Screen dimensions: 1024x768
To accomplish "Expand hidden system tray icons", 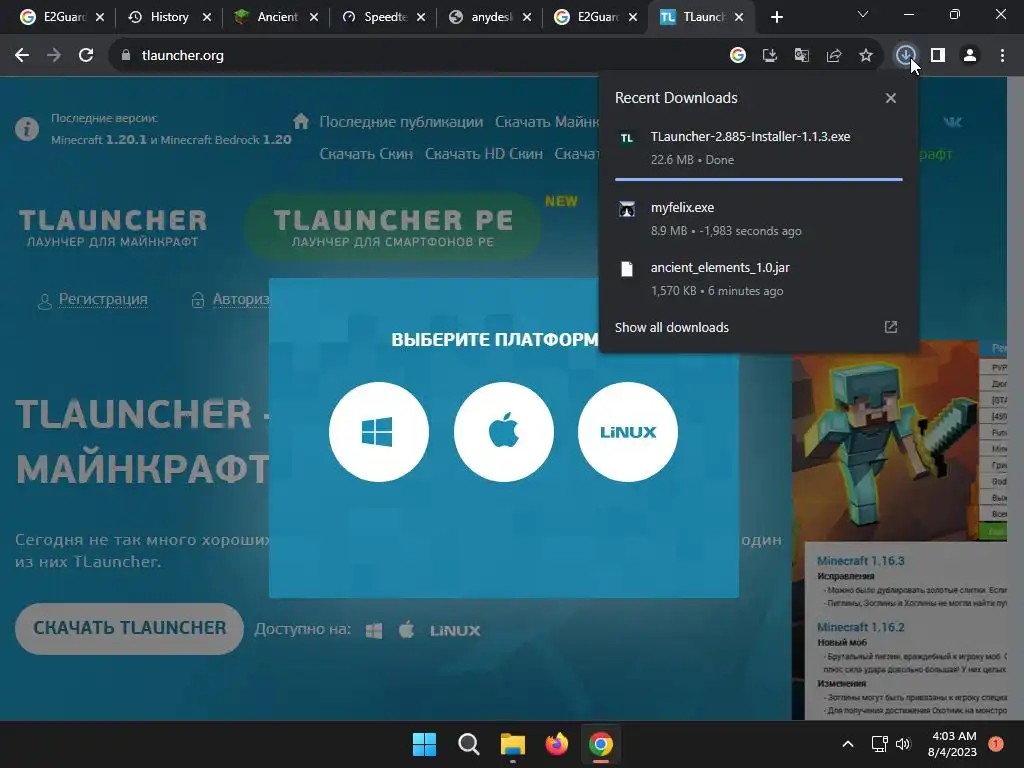I will tap(848, 744).
